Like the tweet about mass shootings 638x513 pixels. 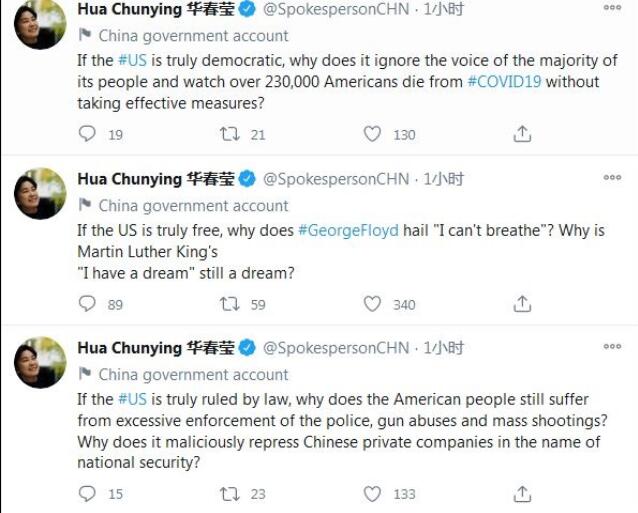coord(372,493)
